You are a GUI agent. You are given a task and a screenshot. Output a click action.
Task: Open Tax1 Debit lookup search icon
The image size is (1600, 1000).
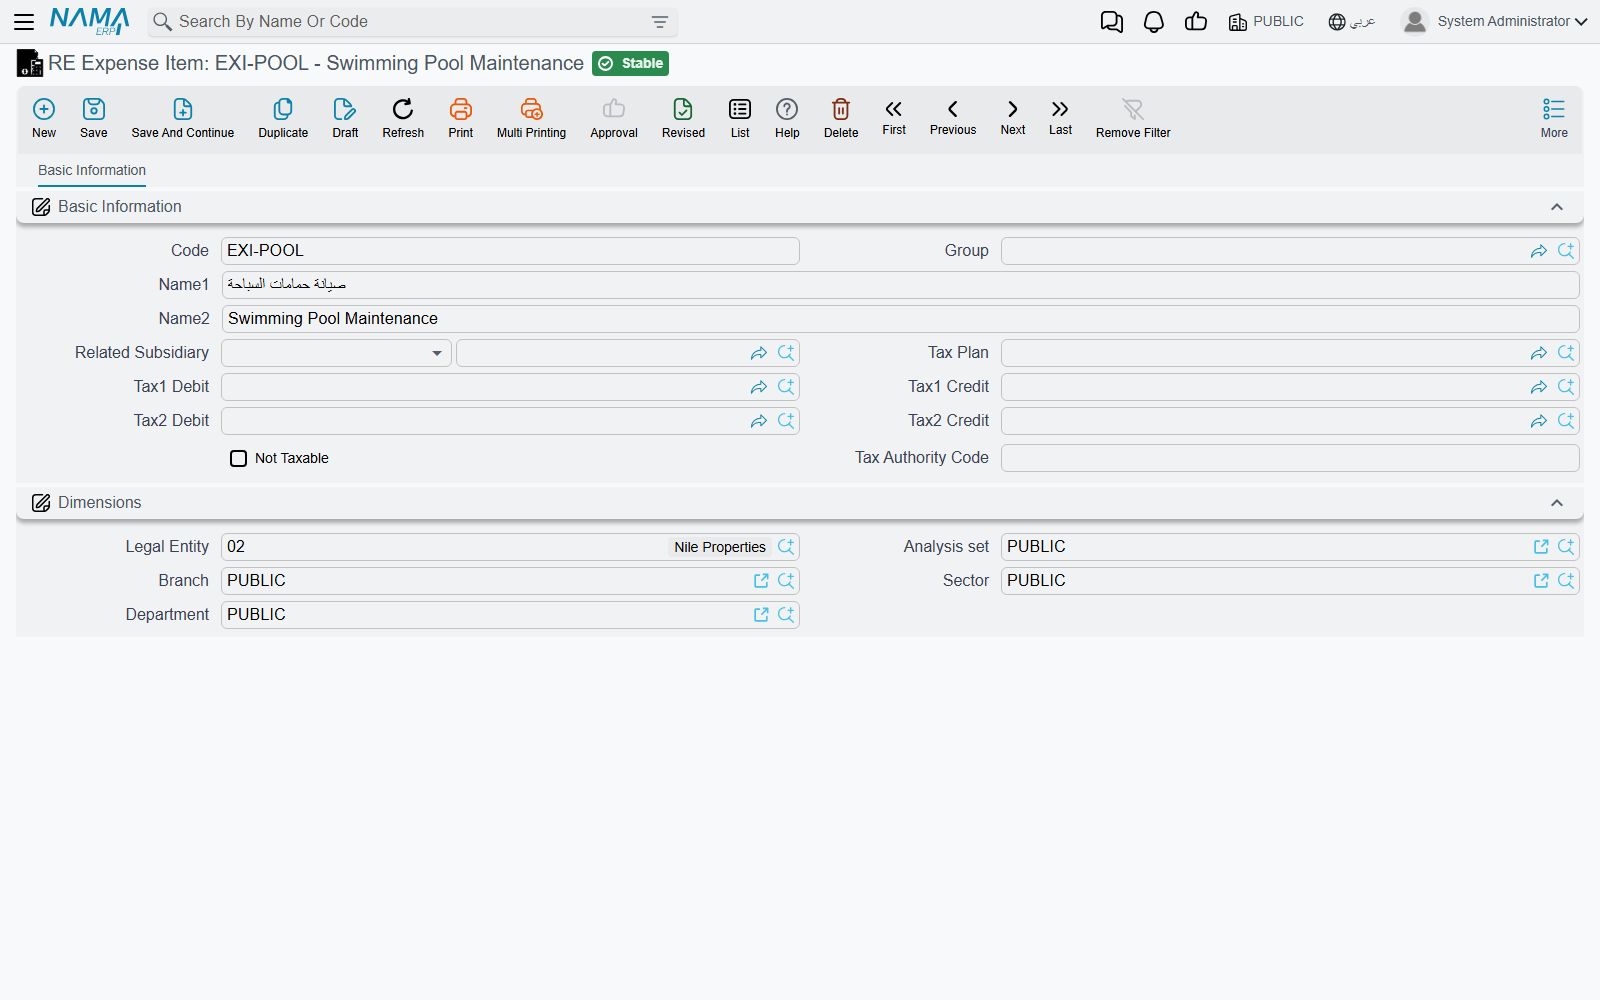click(786, 387)
